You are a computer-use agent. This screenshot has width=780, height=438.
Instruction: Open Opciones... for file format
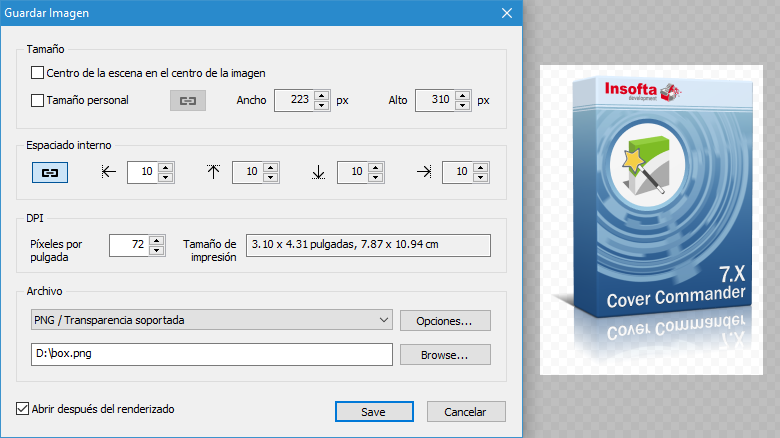pos(445,321)
